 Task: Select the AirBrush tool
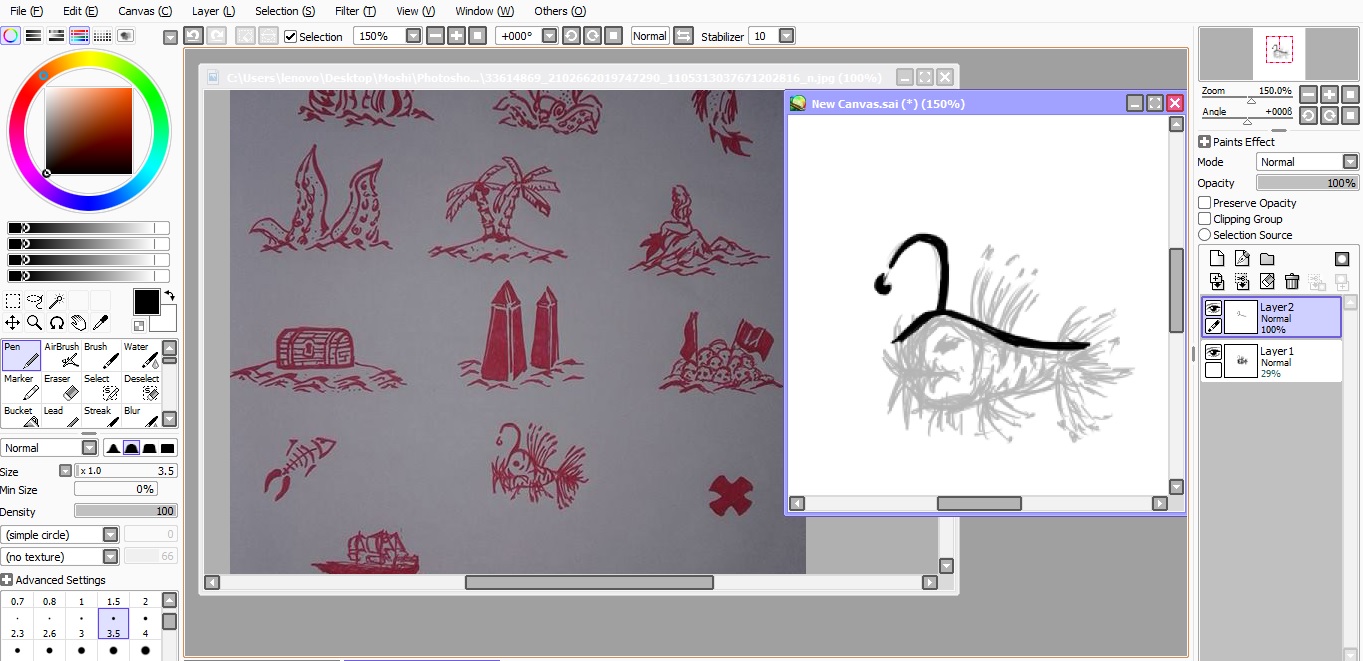pos(62,355)
